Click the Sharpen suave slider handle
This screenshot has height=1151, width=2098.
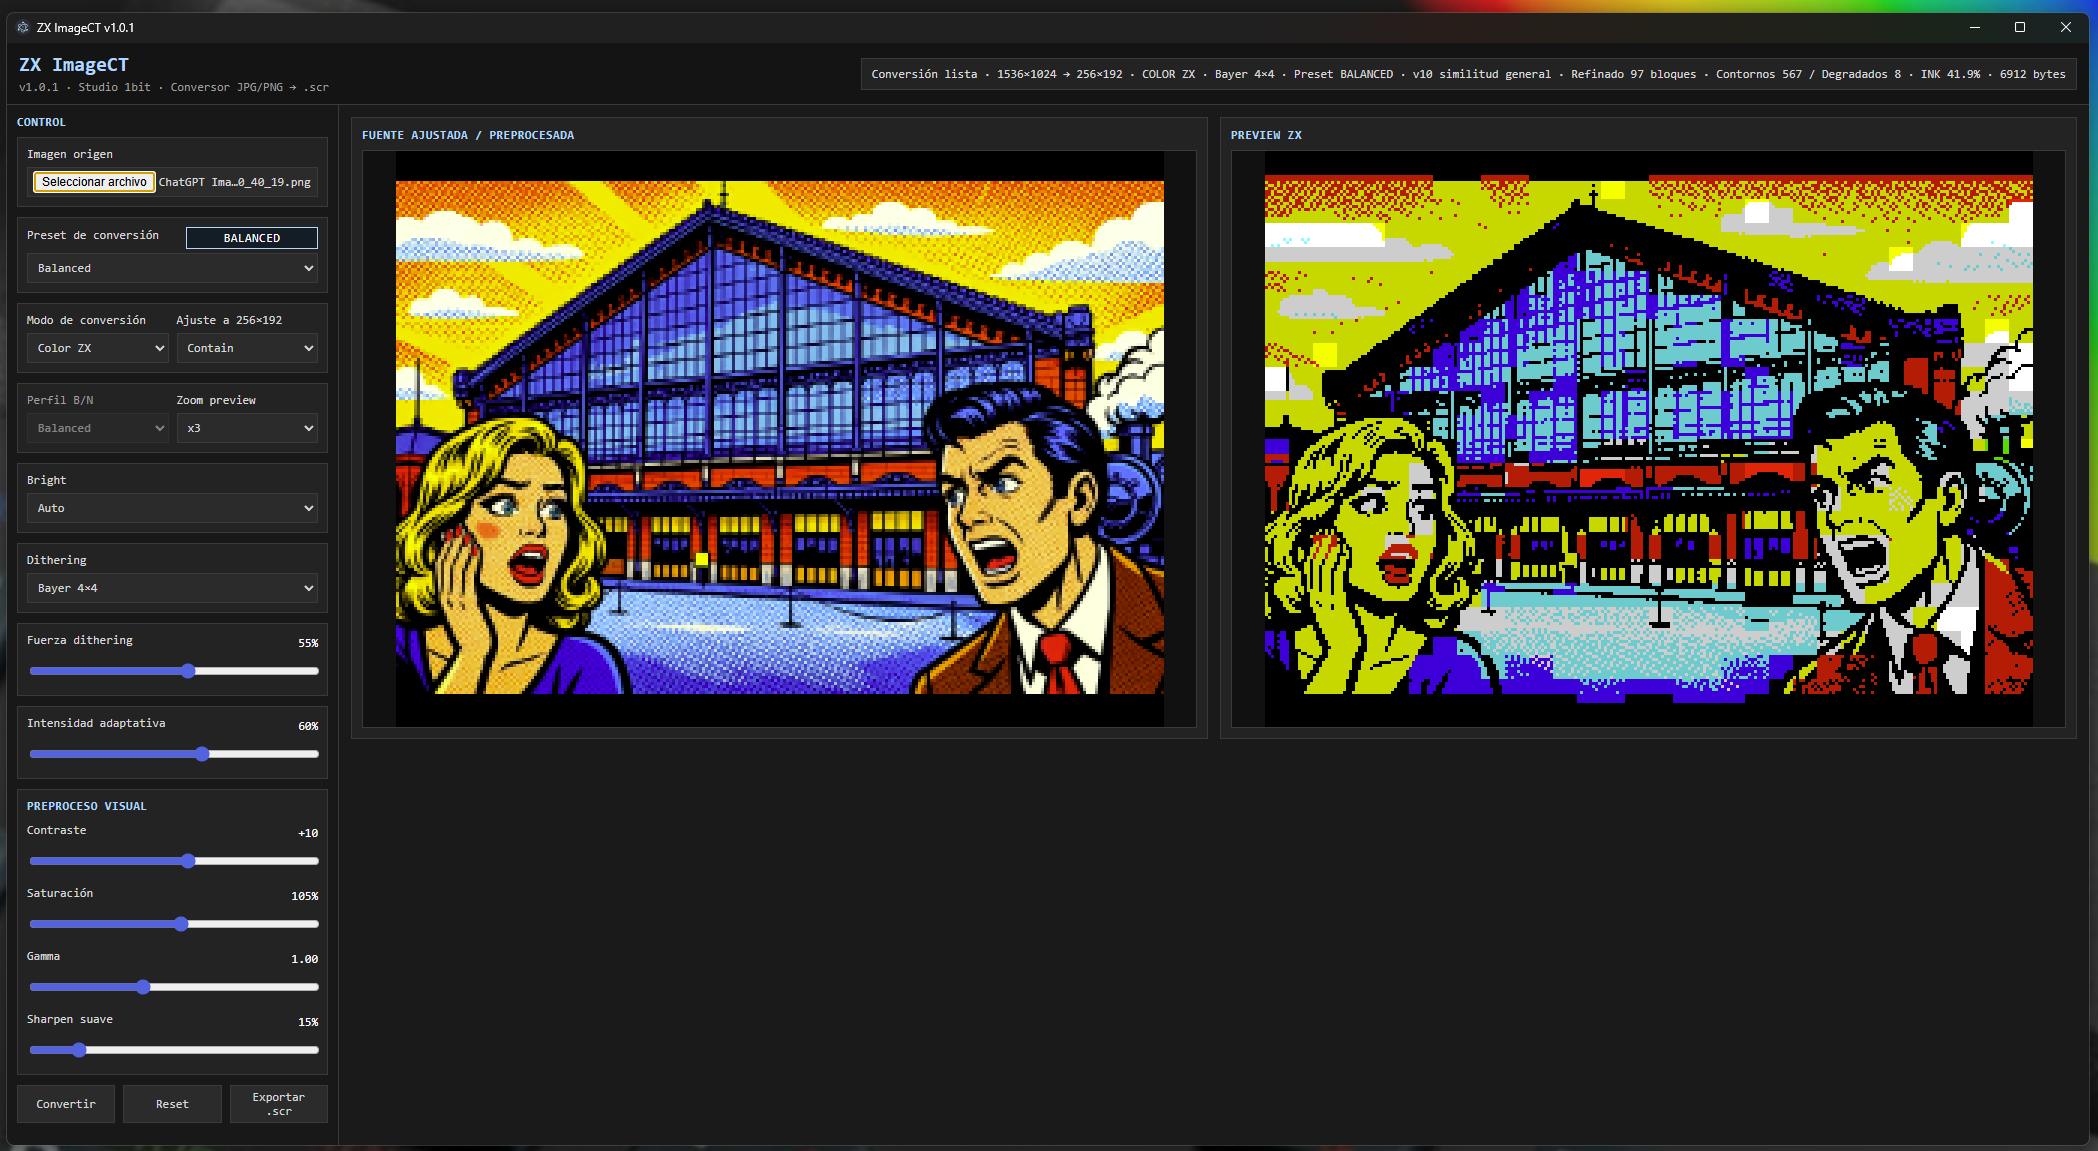[x=79, y=1050]
